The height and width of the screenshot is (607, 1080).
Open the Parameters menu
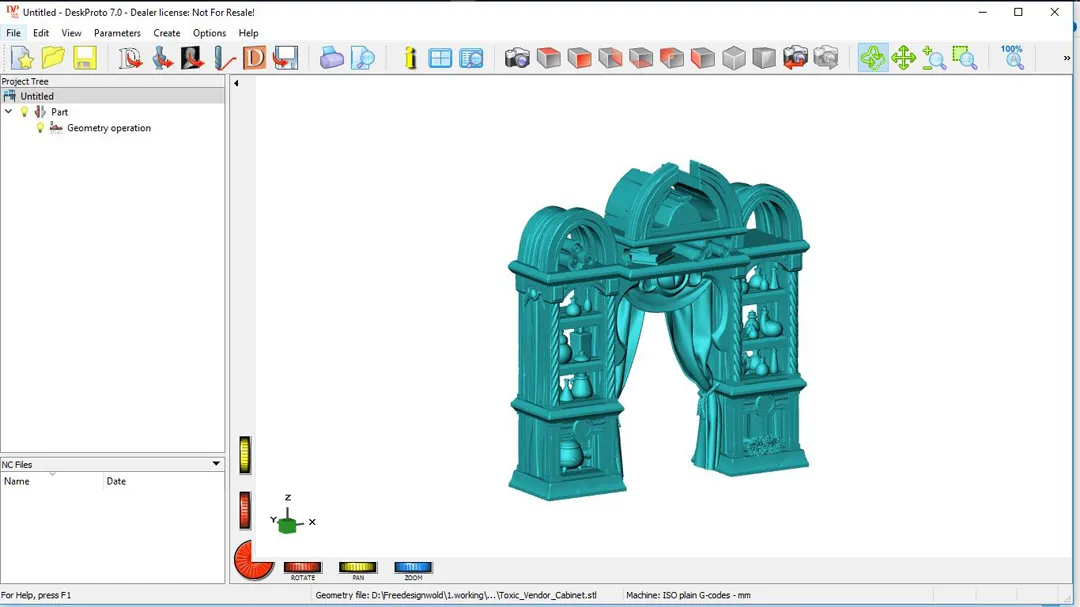(x=117, y=33)
